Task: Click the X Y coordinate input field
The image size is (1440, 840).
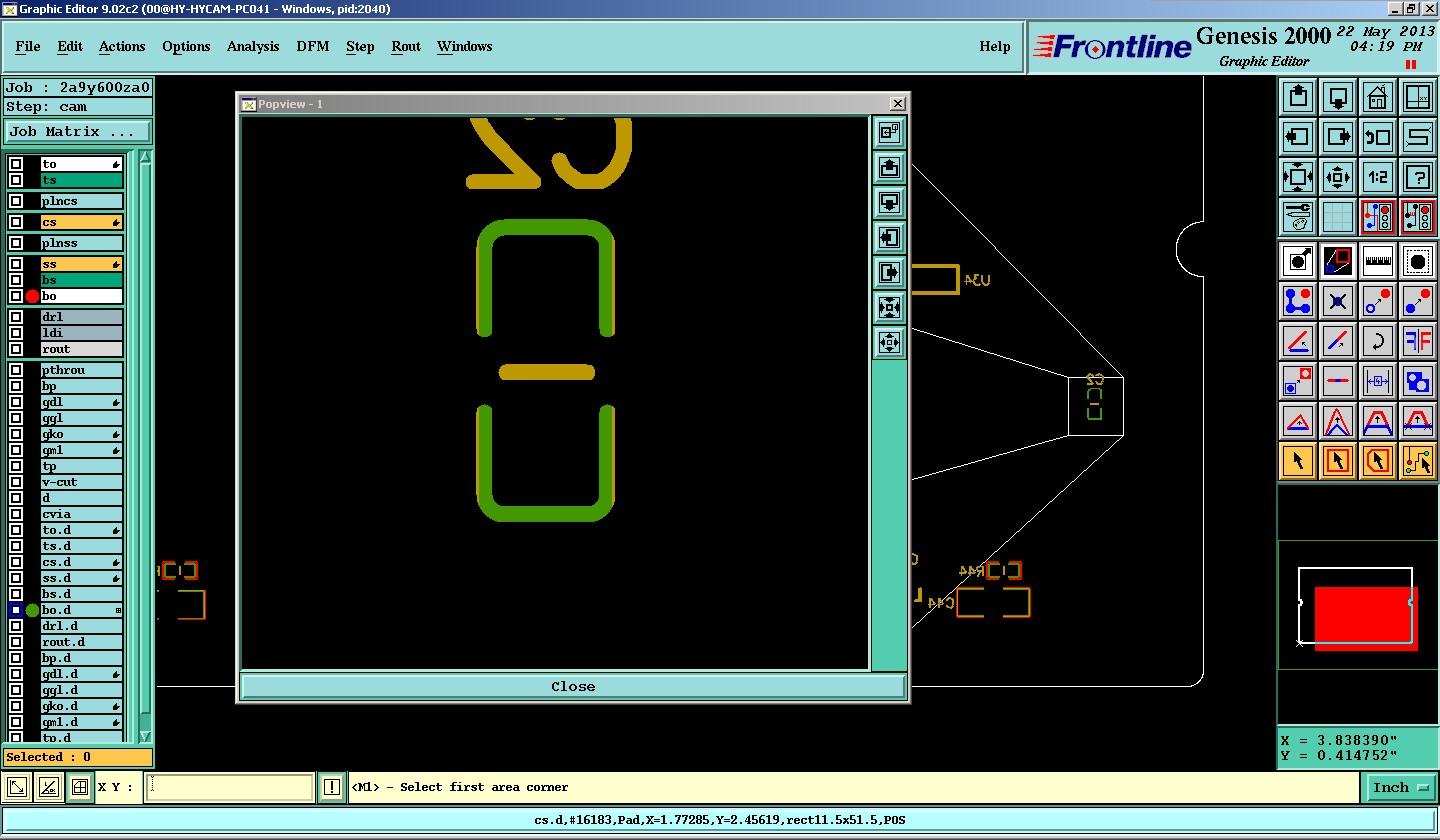Action: tap(230, 788)
